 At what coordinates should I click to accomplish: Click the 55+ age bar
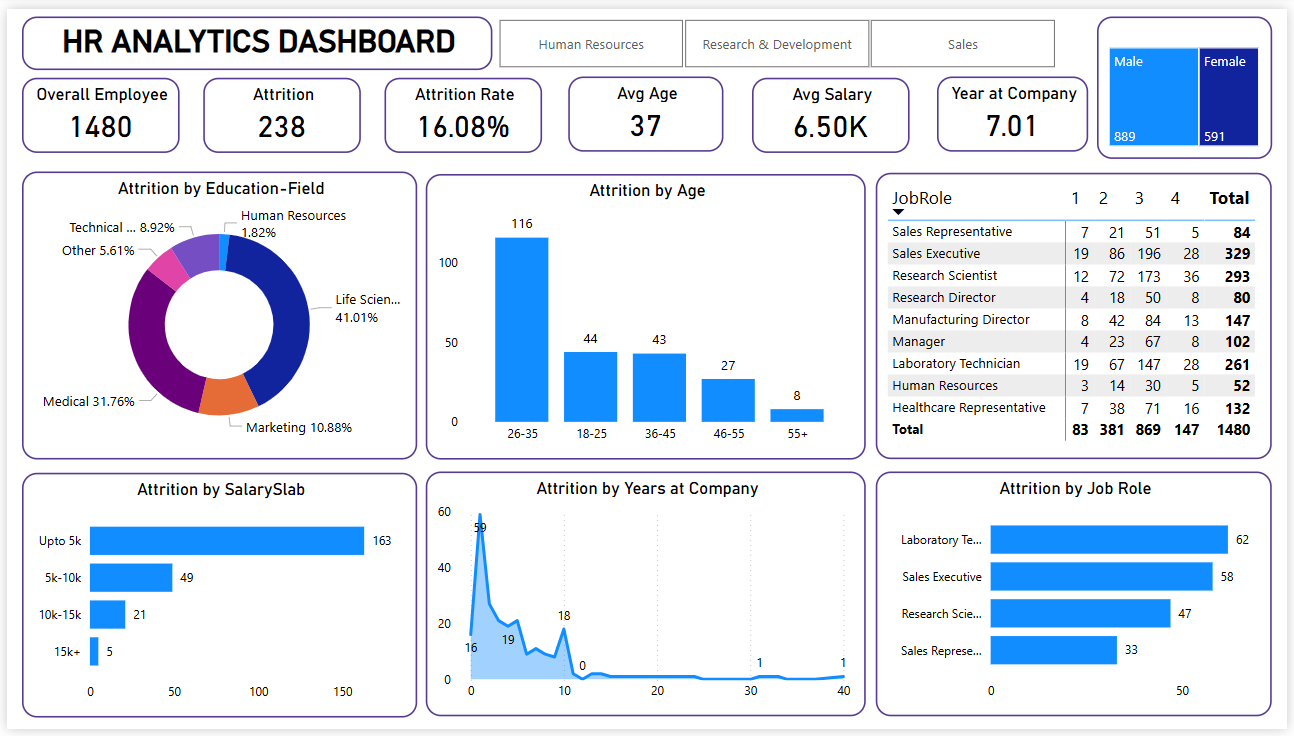click(797, 415)
